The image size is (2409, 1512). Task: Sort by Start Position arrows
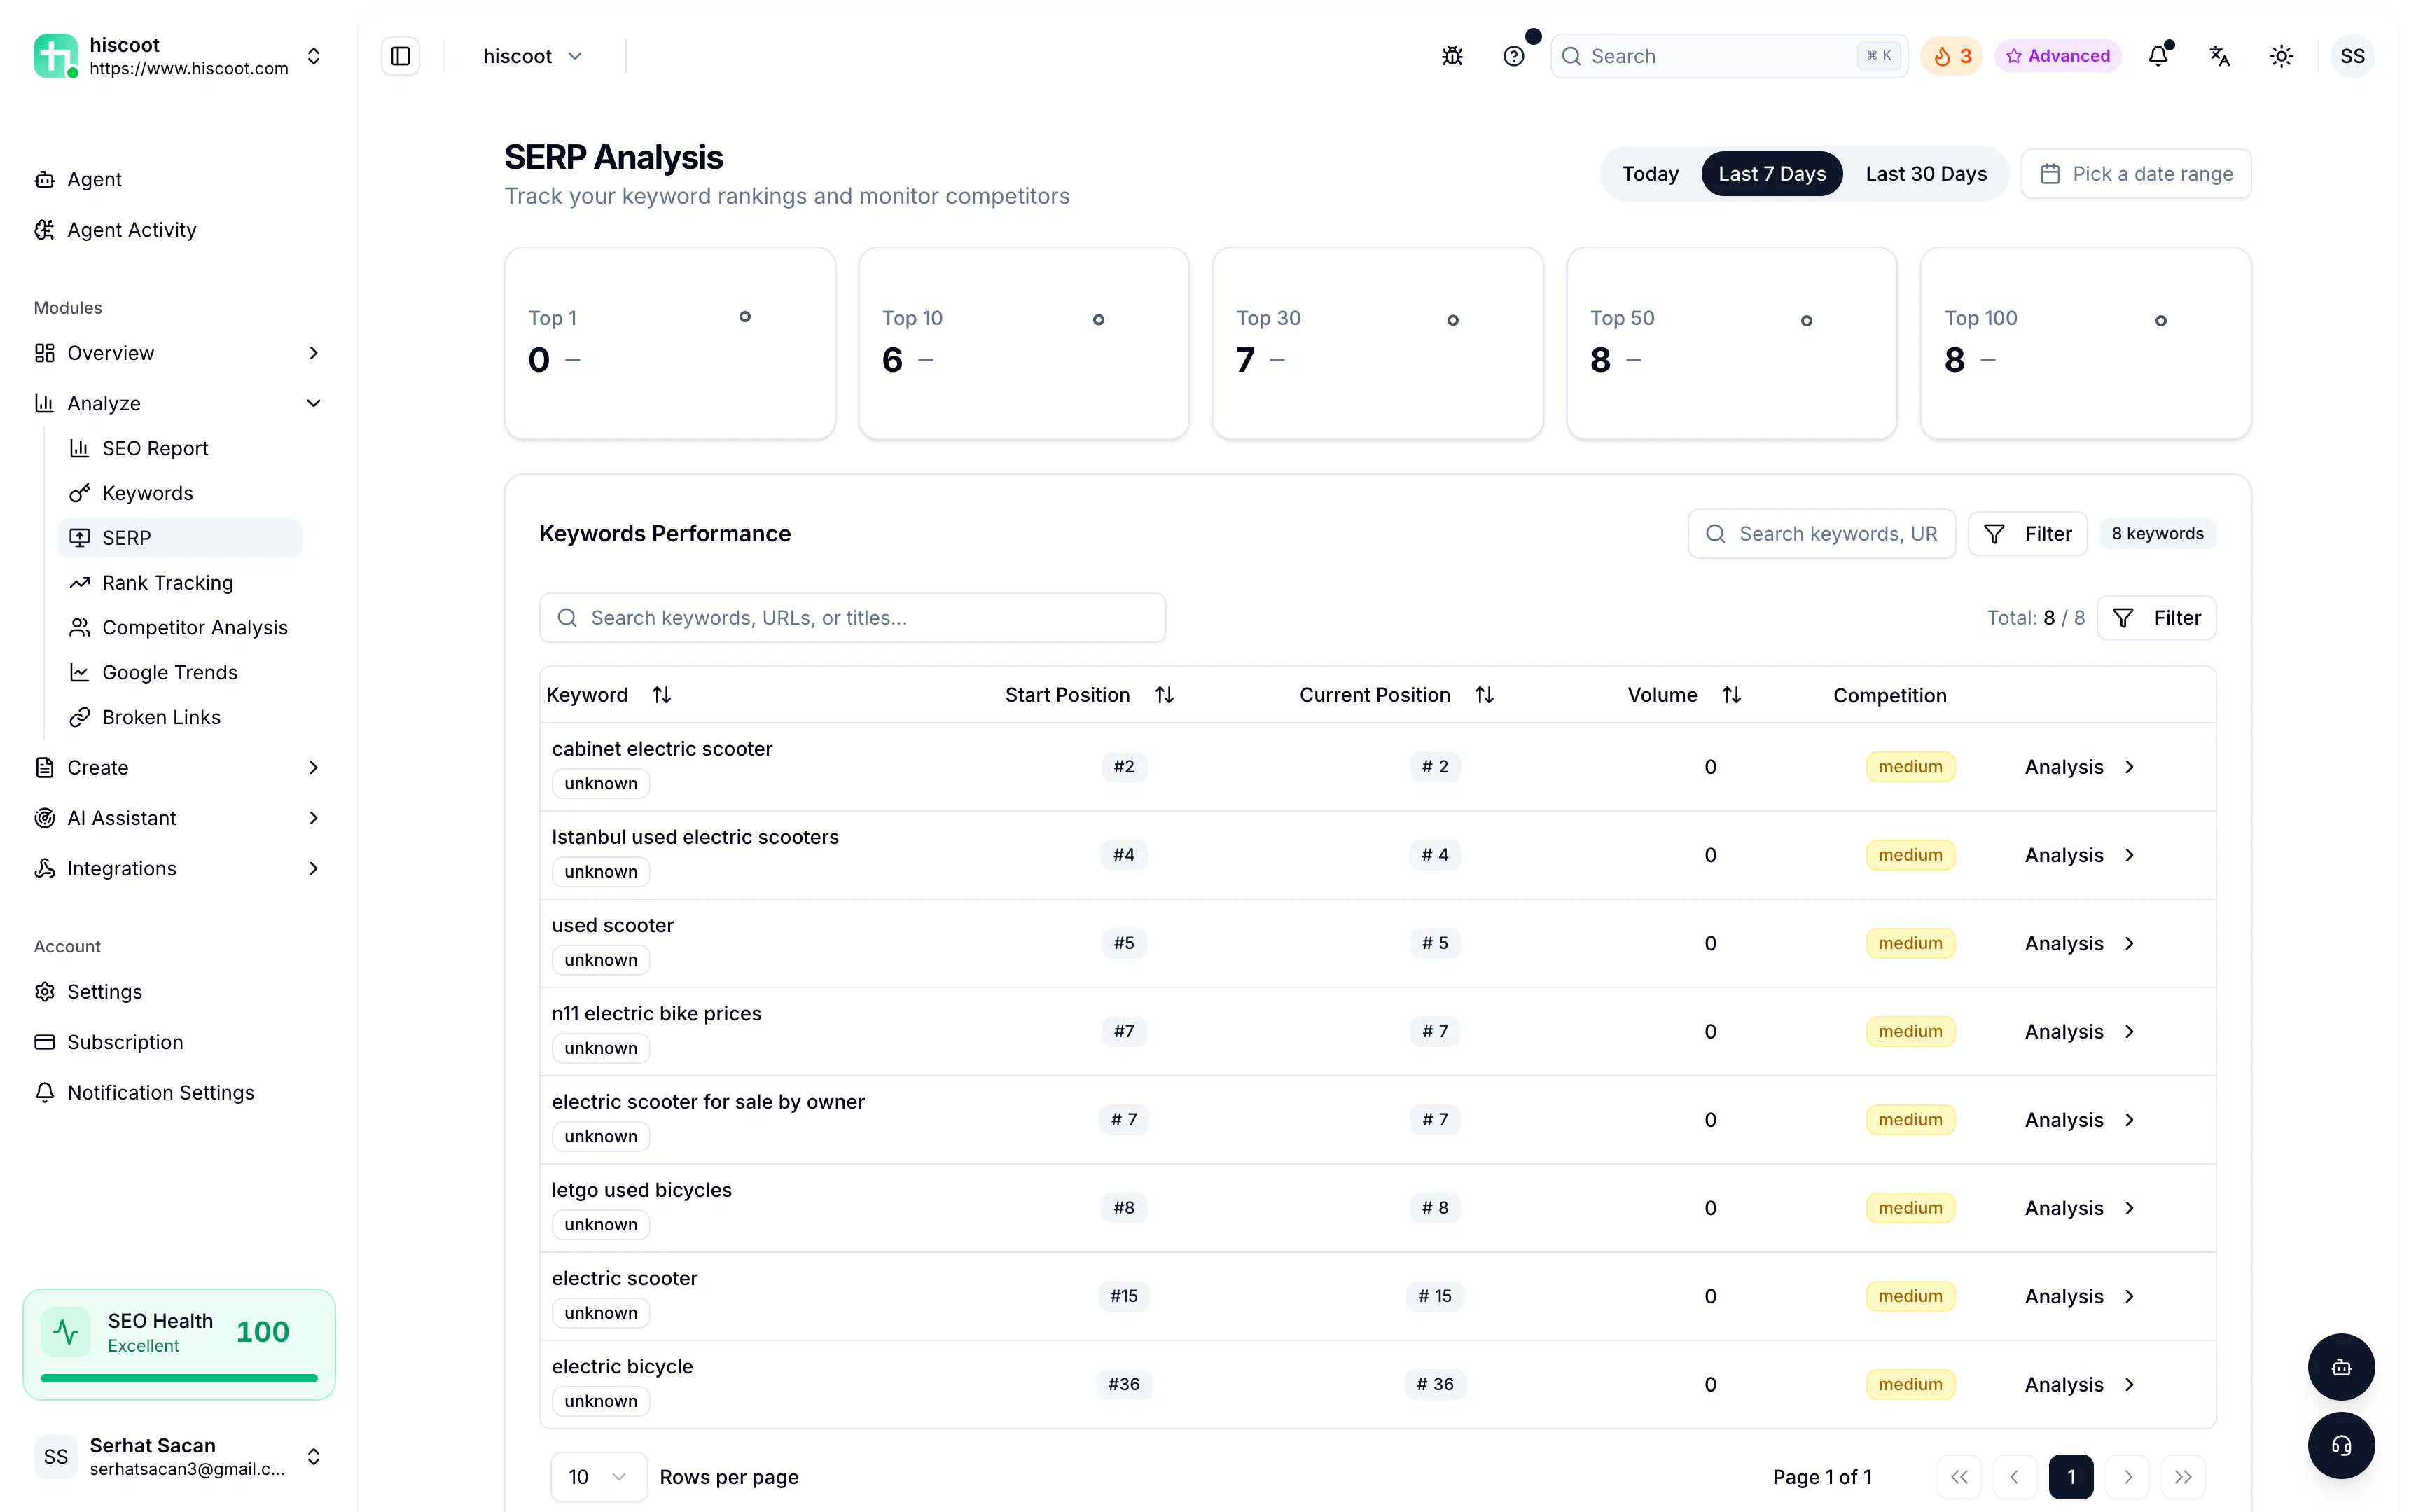coord(1164,695)
